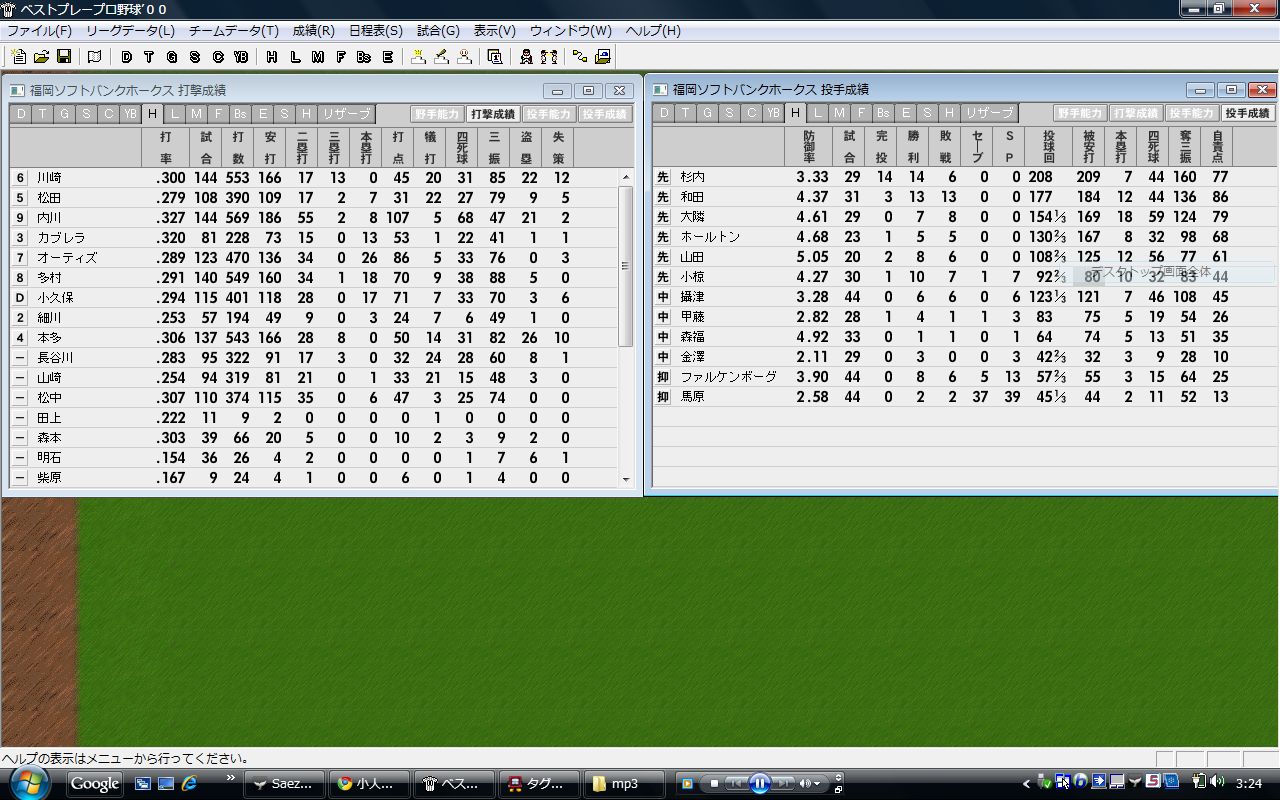Viewport: 1280px width, 800px height.
Task: Open the 日程表(S) menu
Action: click(x=376, y=31)
